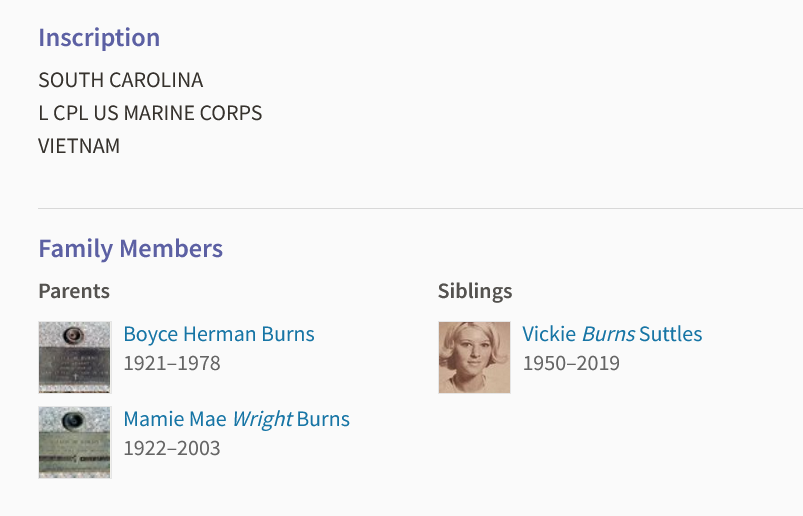Click the surname Suttles
Viewport: 803px width, 516px height.
pos(671,334)
